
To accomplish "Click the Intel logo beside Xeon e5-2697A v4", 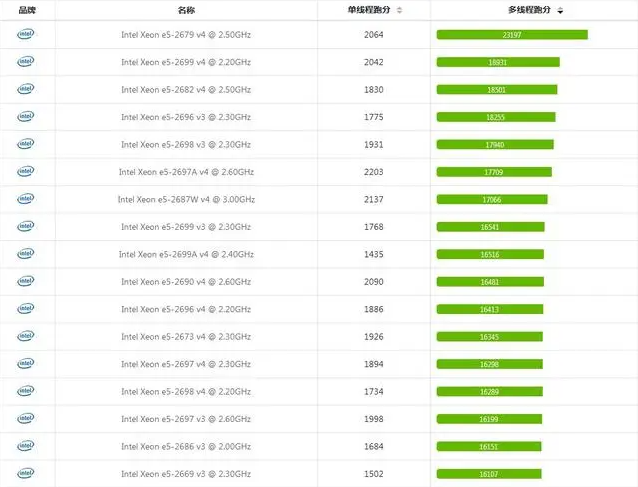I will point(25,172).
